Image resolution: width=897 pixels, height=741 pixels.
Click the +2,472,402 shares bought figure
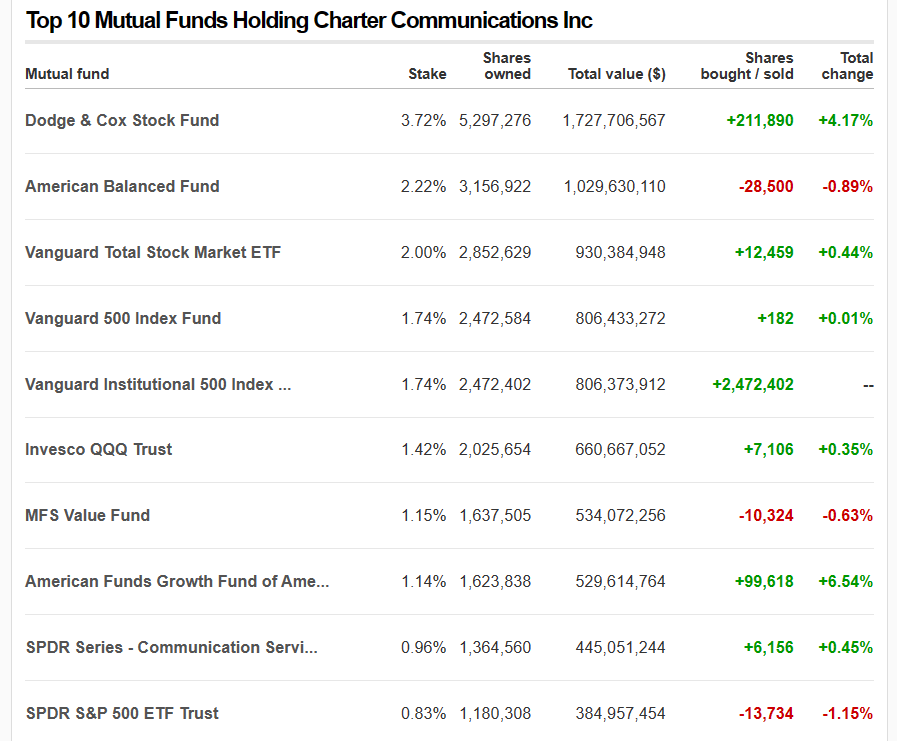(753, 385)
